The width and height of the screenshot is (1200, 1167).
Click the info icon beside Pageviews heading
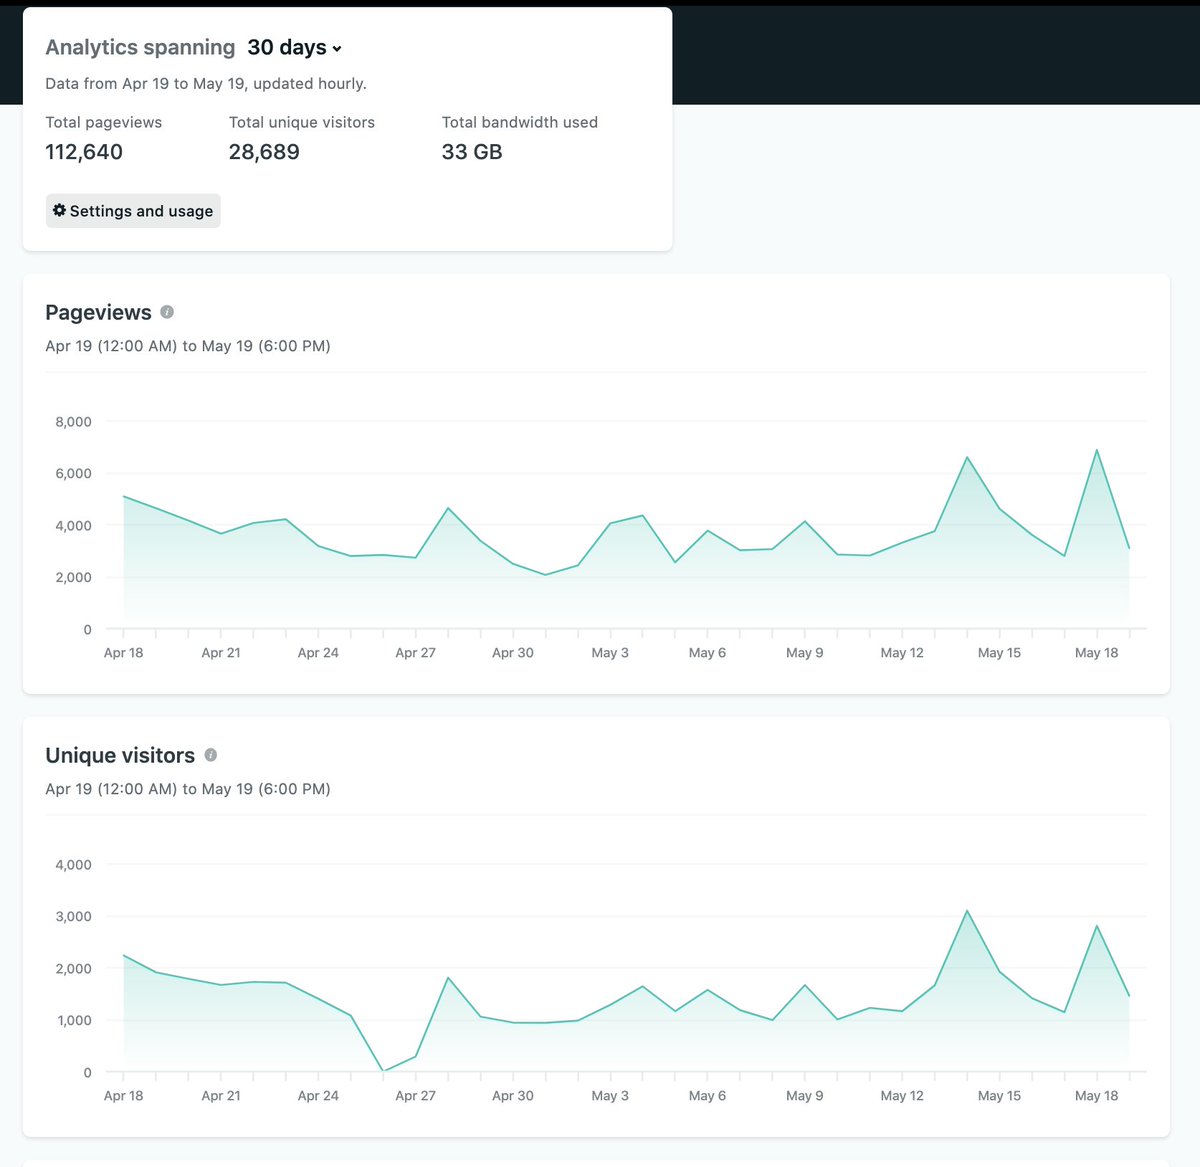coord(166,312)
